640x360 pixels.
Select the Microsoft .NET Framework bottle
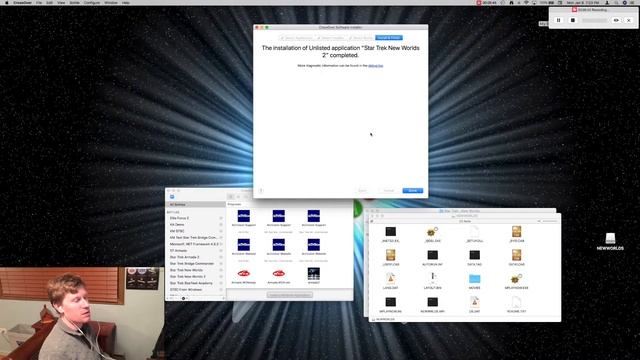(196, 244)
